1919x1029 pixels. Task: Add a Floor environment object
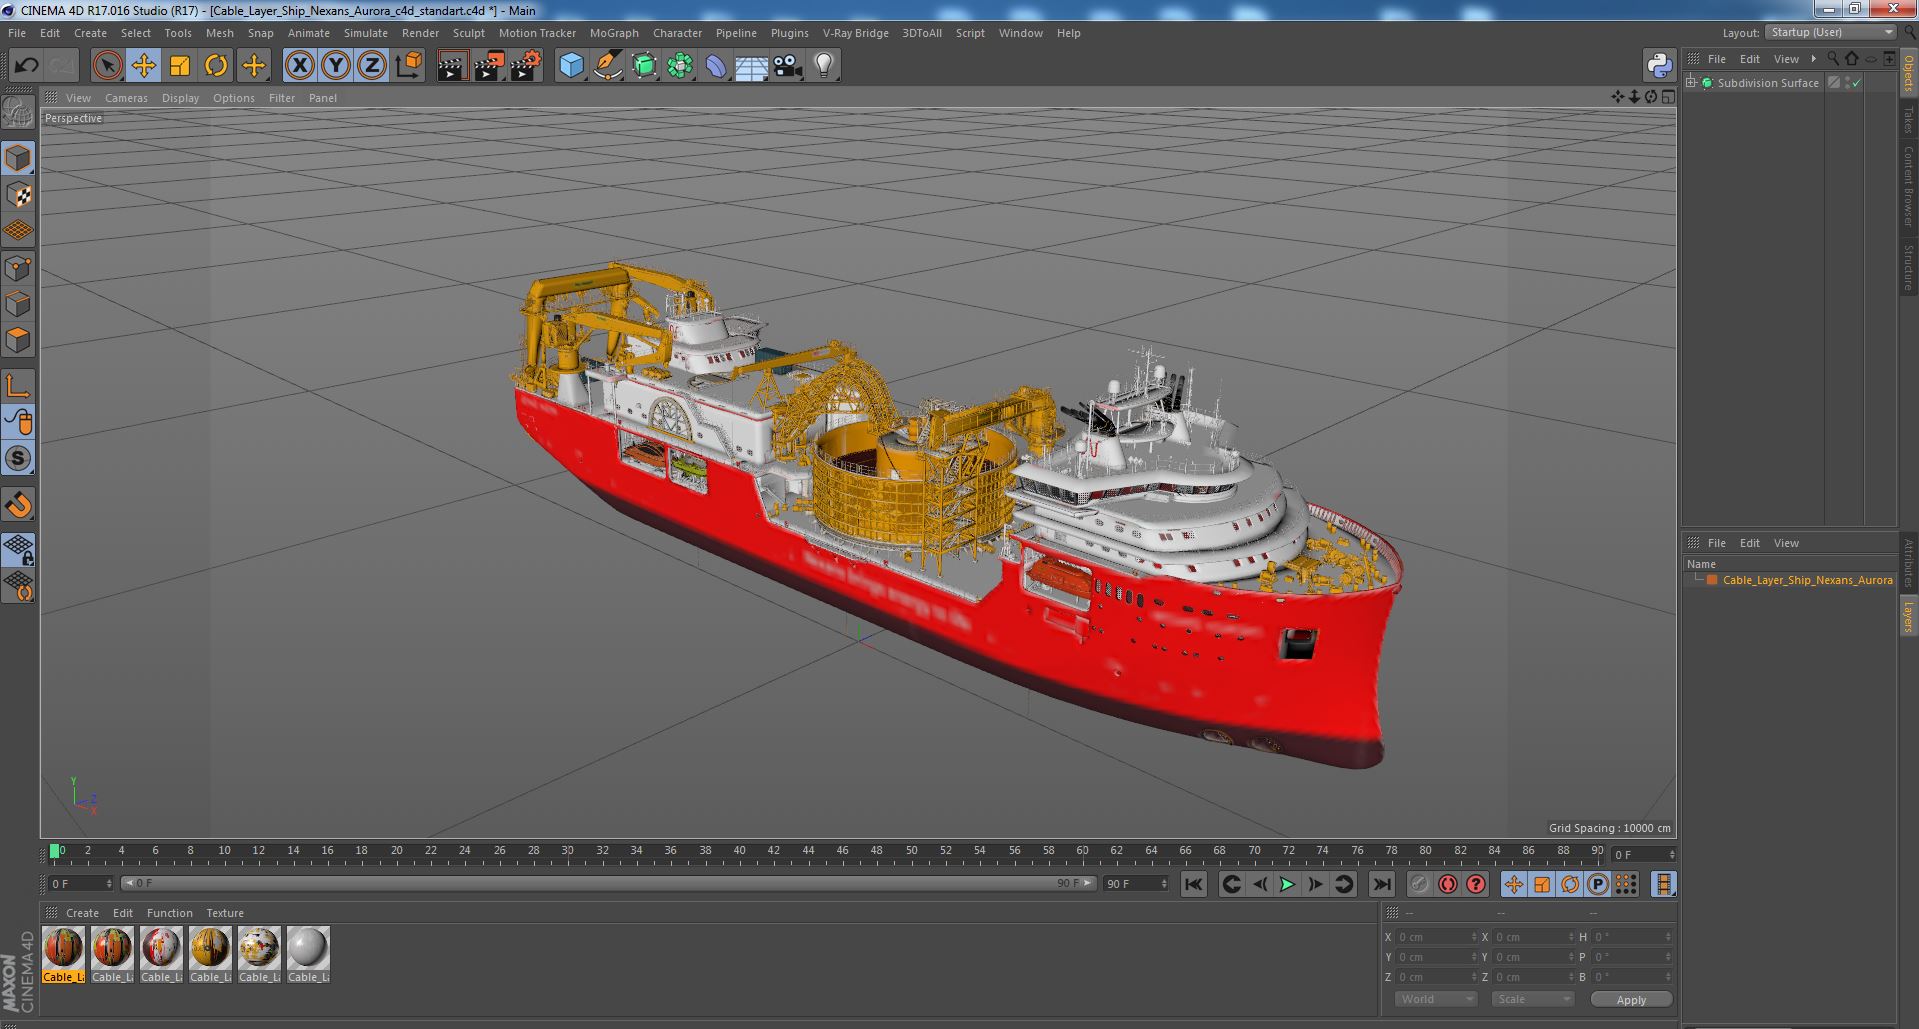751,66
